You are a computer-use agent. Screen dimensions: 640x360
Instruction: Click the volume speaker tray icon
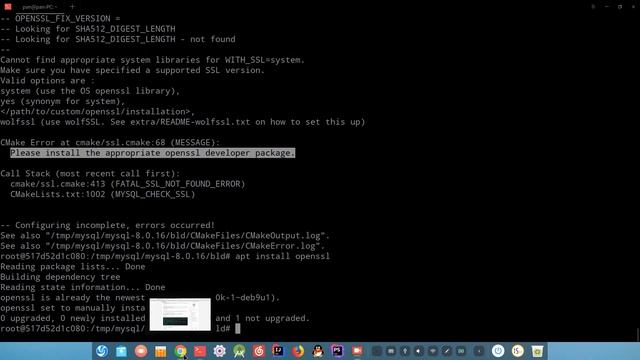click(419, 351)
